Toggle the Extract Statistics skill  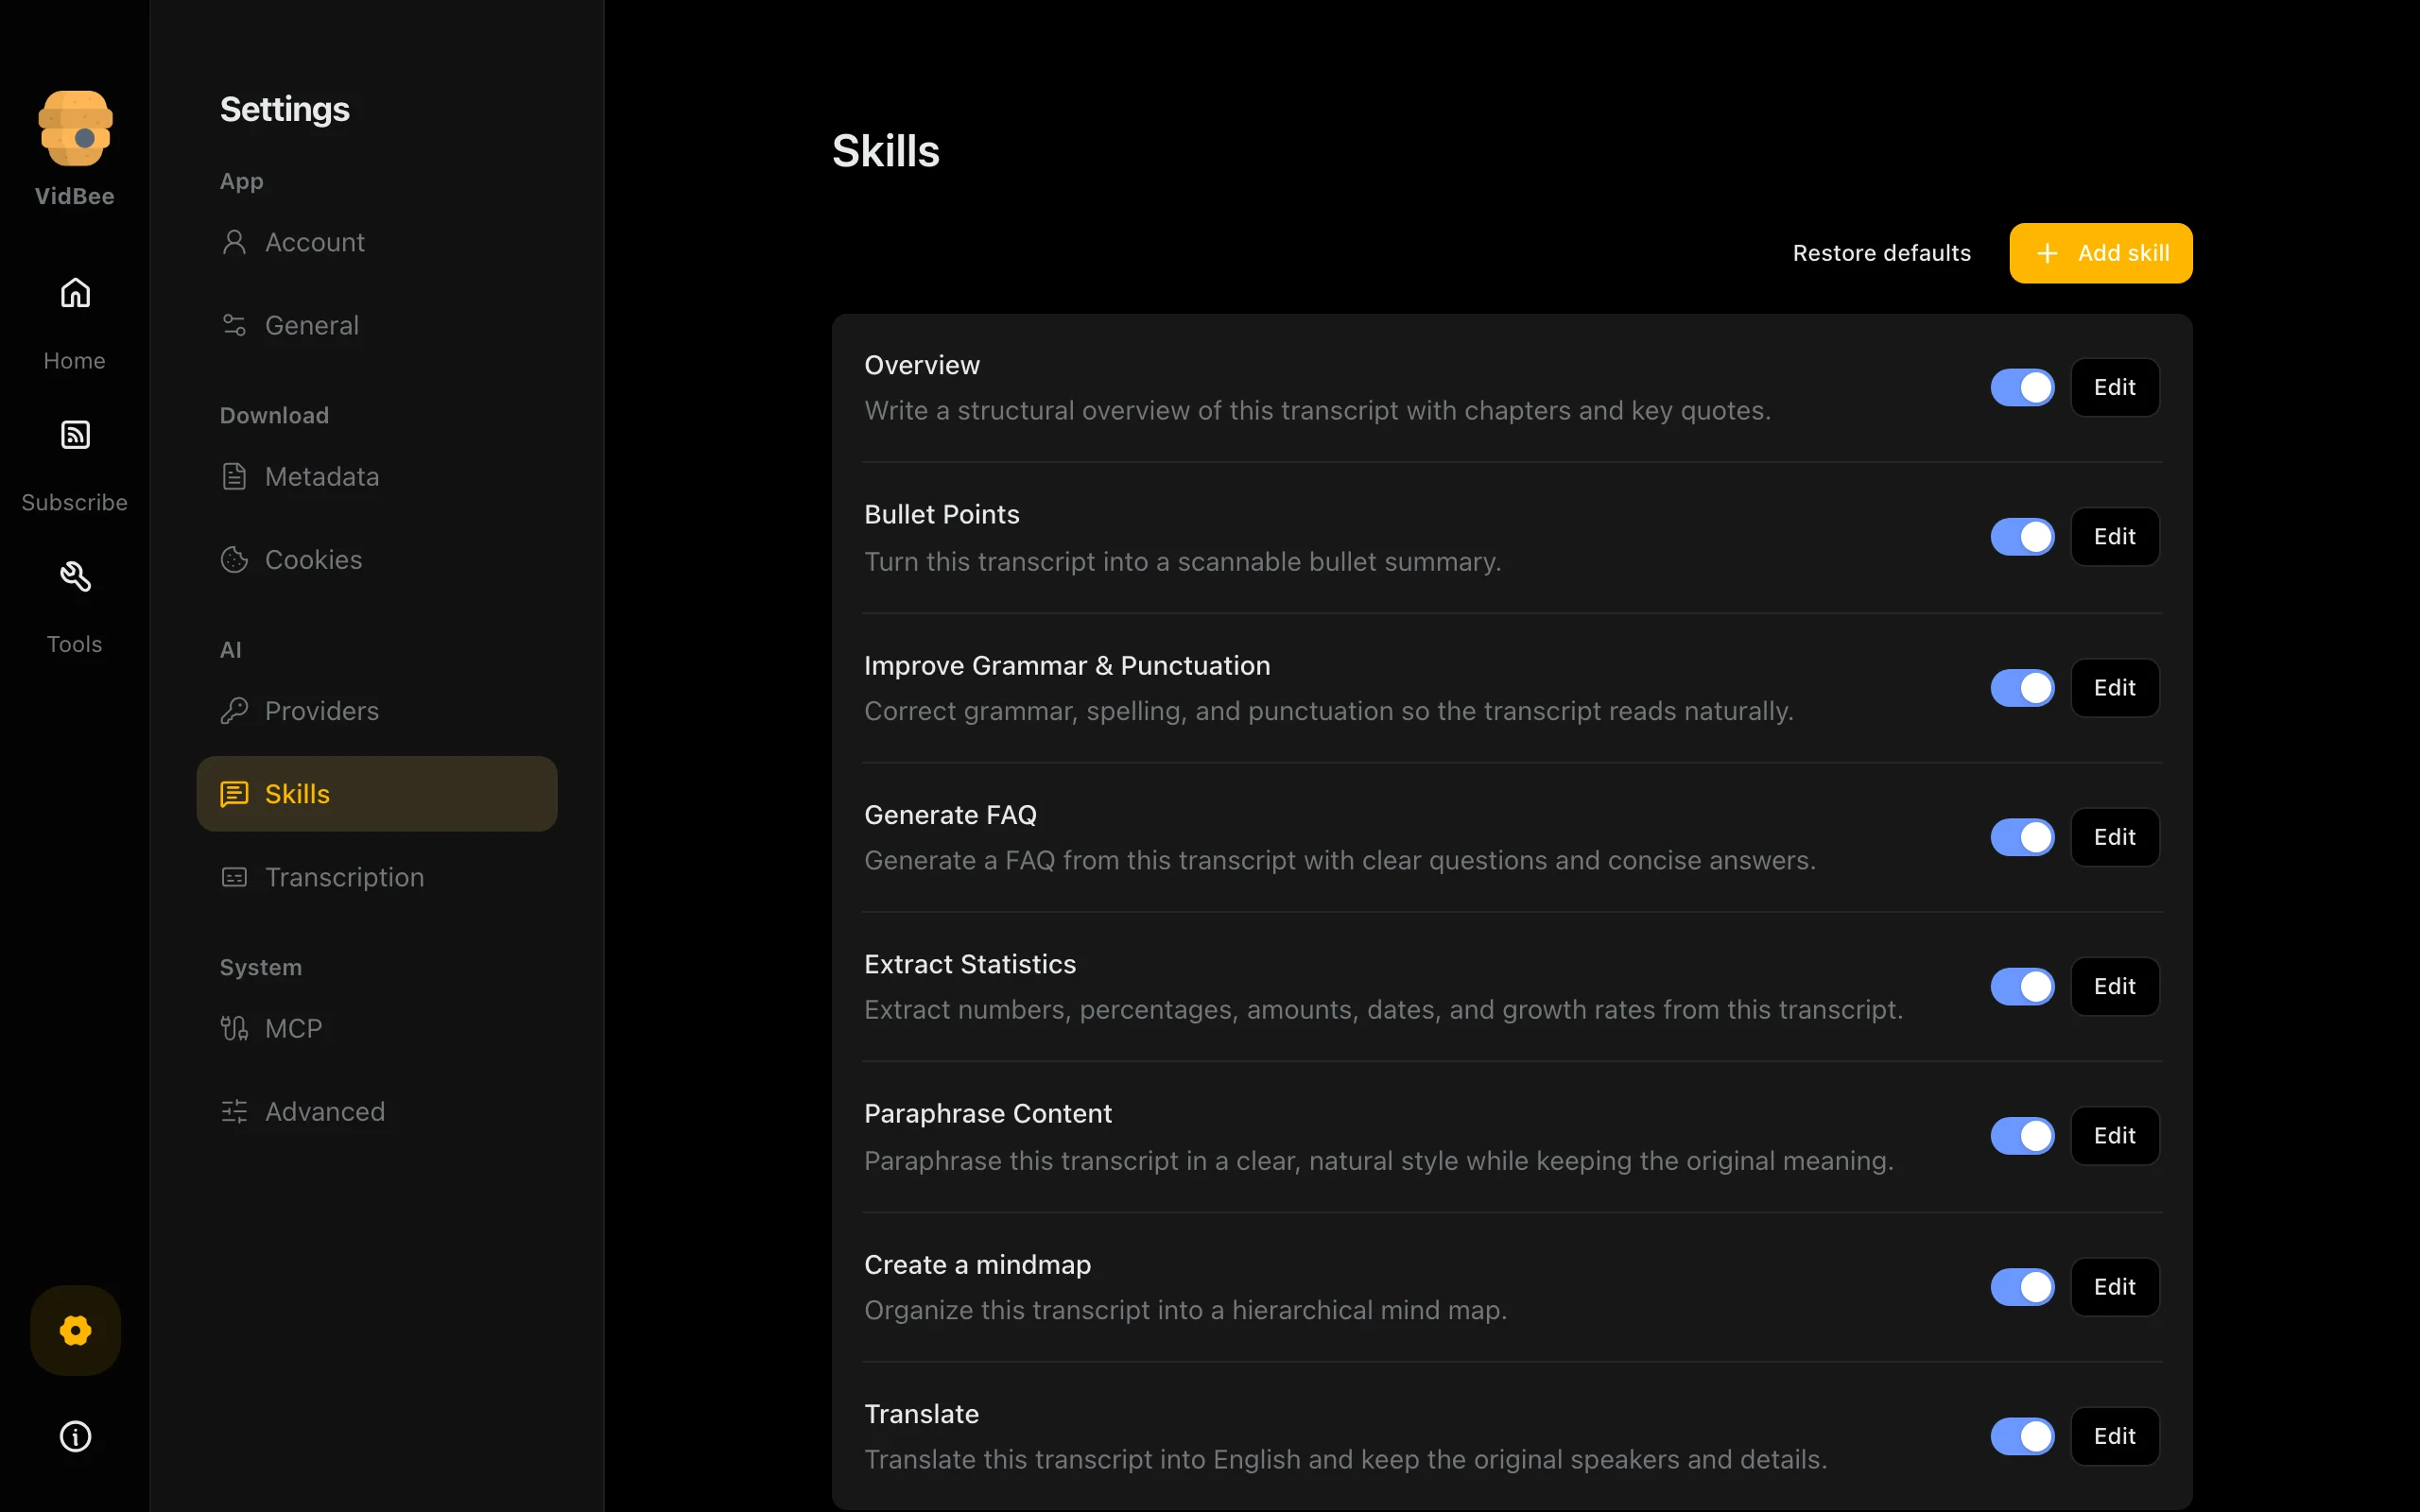2022,987
